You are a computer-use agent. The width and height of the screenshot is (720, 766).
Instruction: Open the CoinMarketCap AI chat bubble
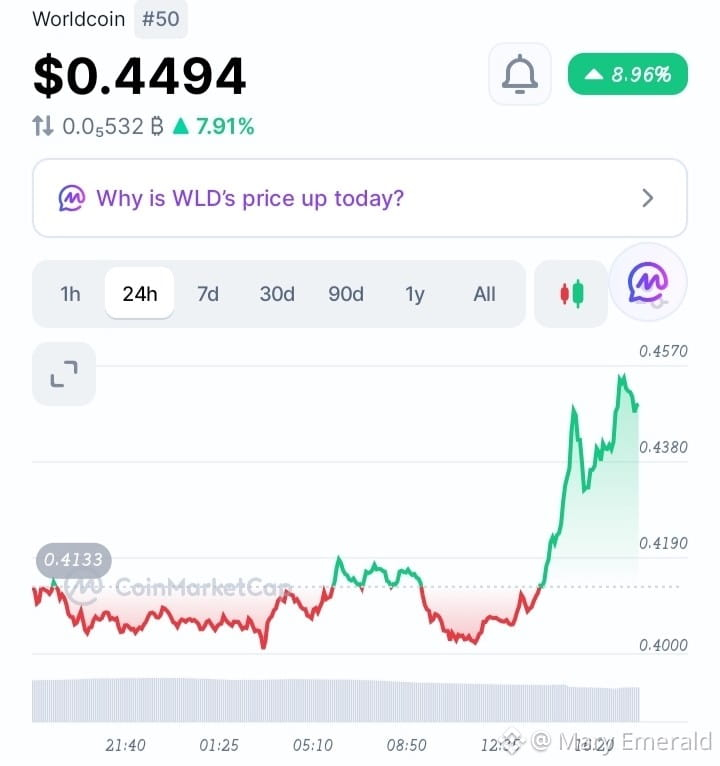coord(648,282)
